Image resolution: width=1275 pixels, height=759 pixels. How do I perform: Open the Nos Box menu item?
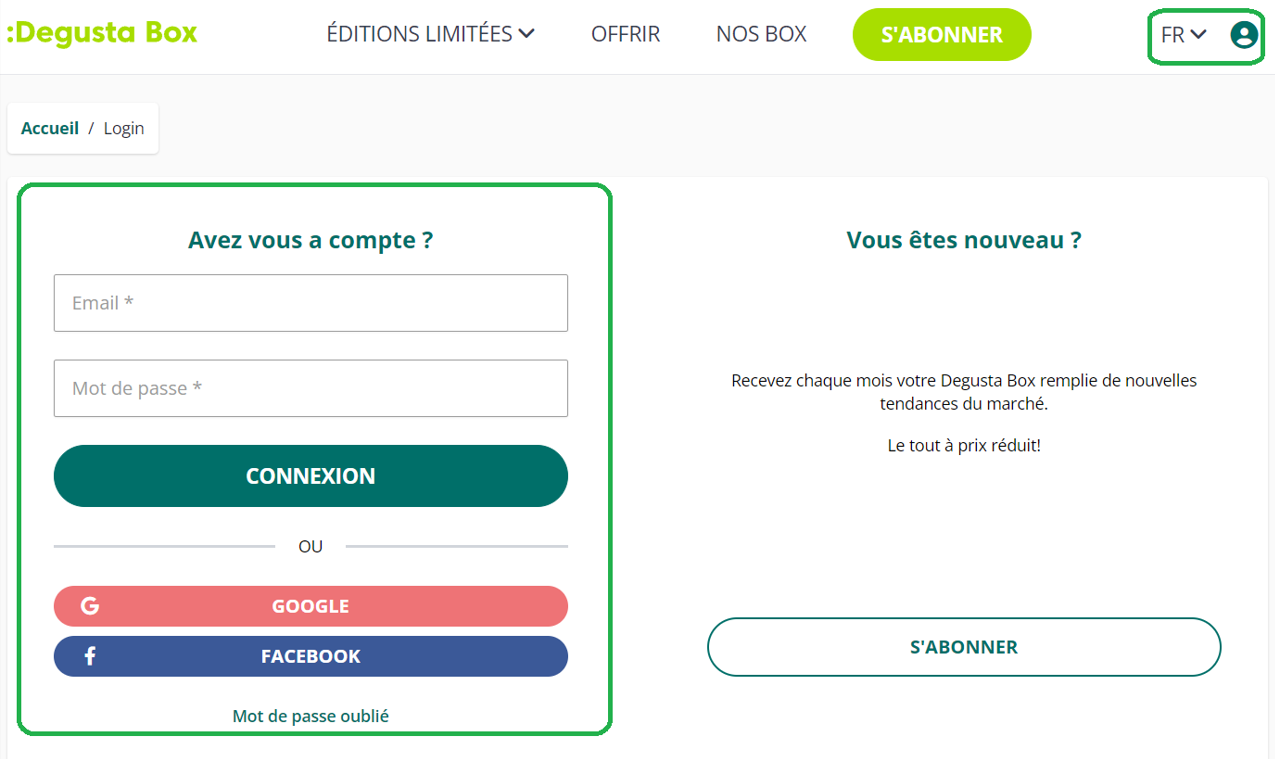coord(762,34)
